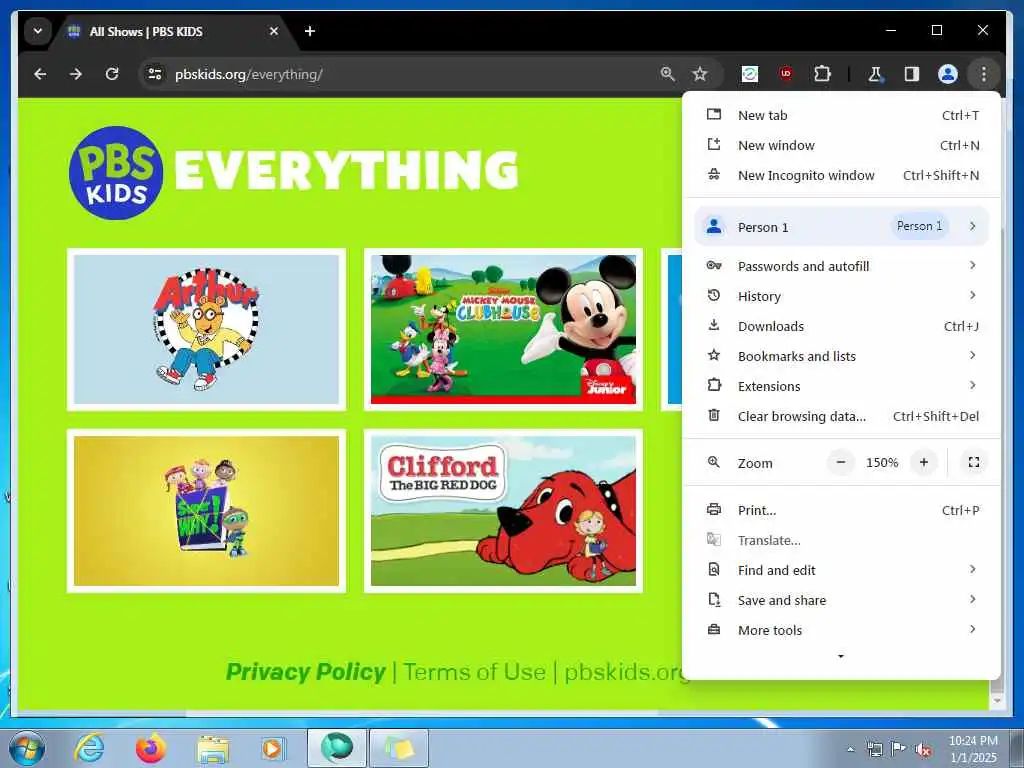Expand the History submenu
This screenshot has height=768, width=1024.
(841, 296)
